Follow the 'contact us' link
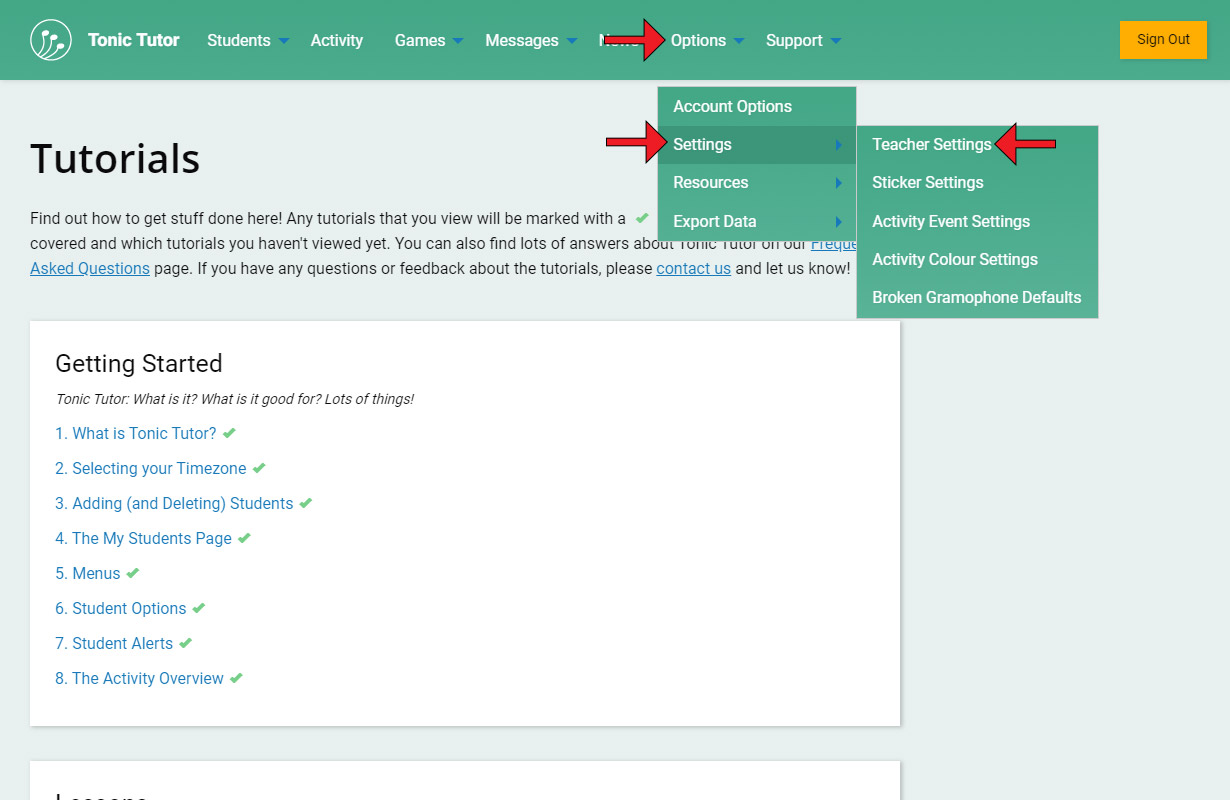 coord(693,268)
